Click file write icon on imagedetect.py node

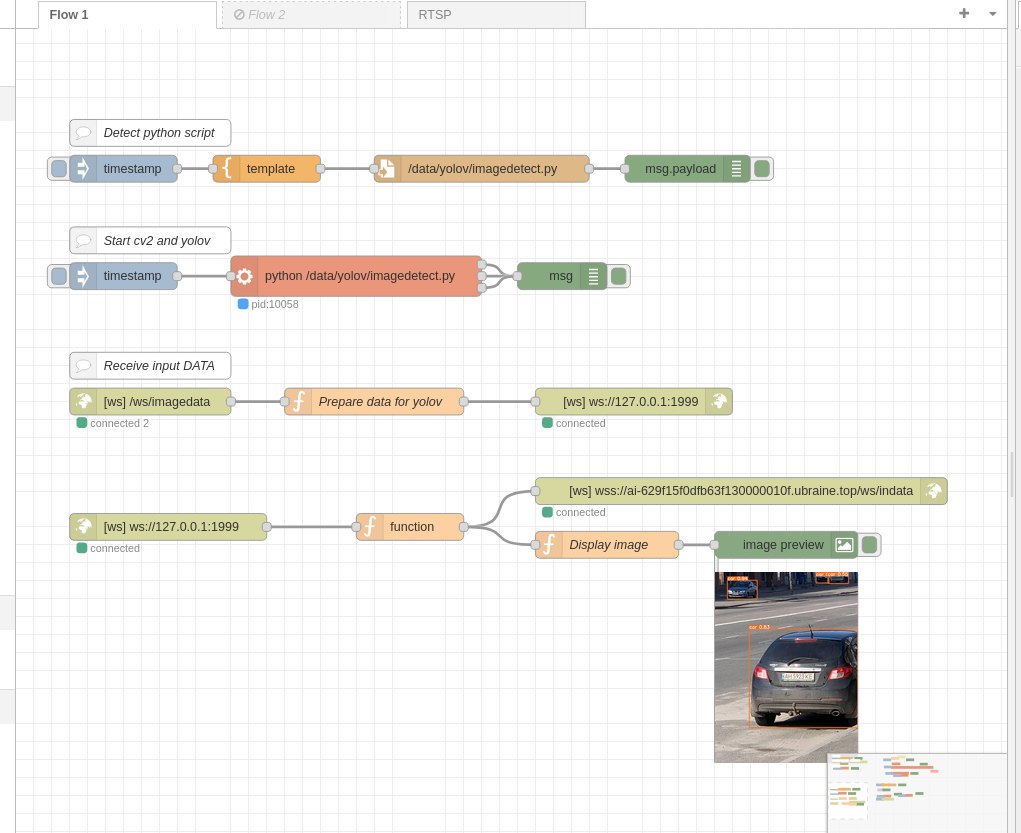pyautogui.click(x=387, y=169)
